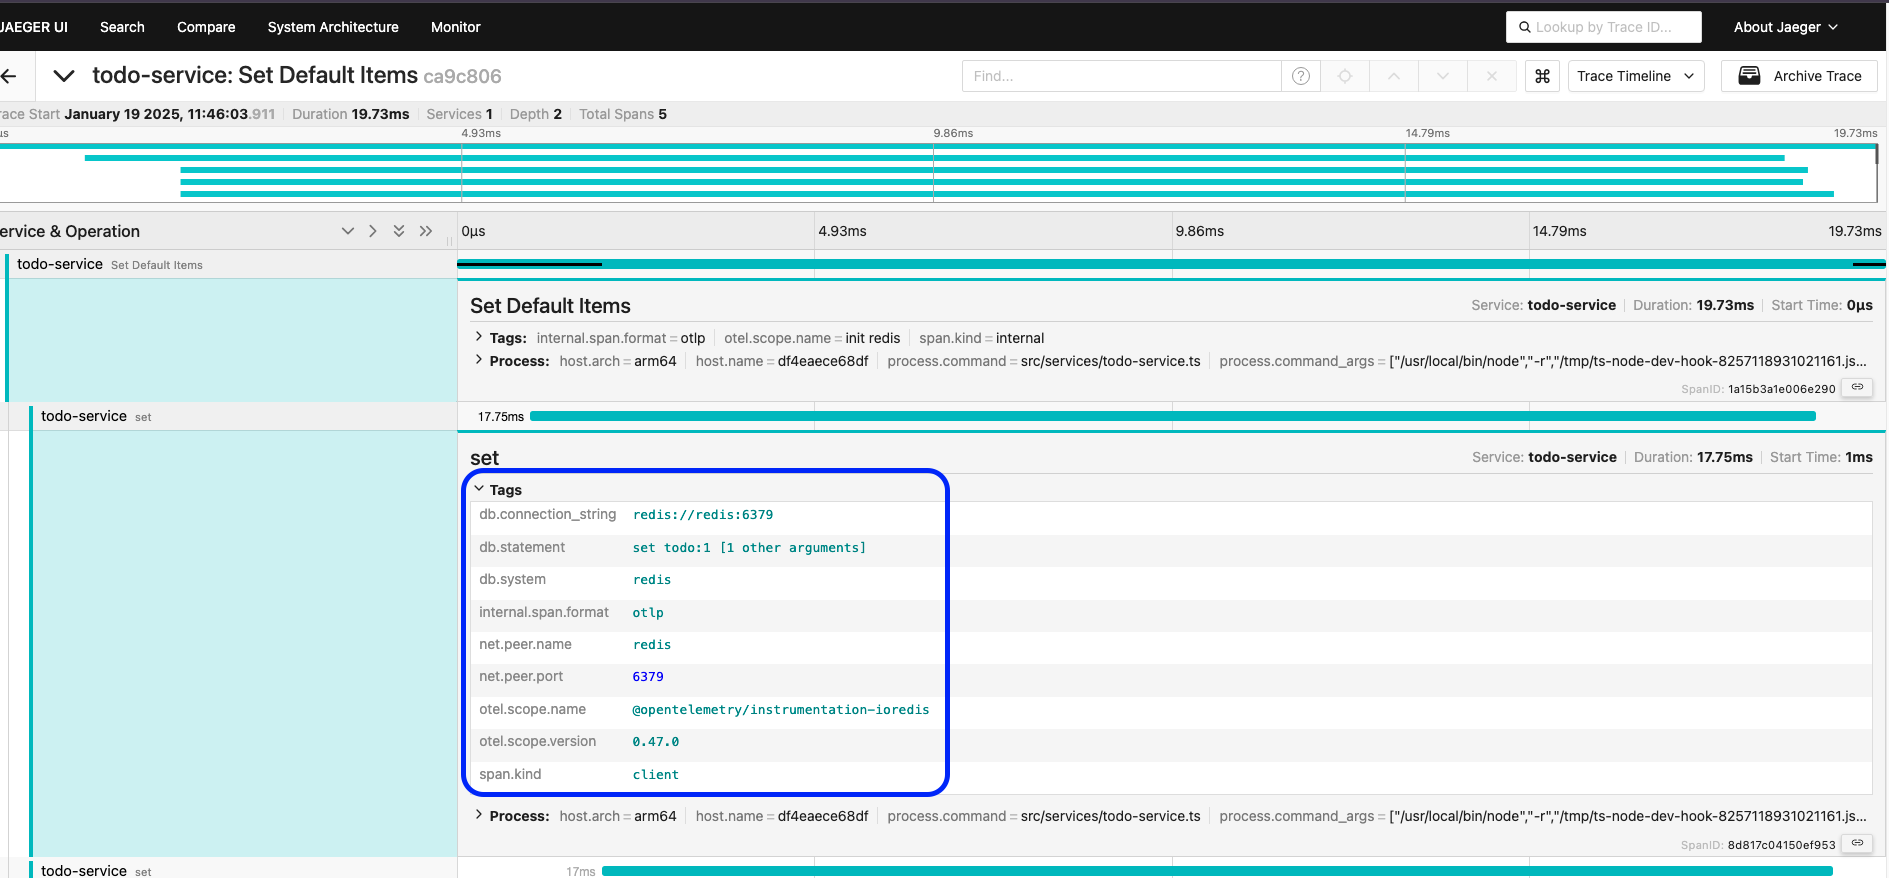Click the locate-span target icon
Screen dimensions: 1889x878
(x=1345, y=76)
